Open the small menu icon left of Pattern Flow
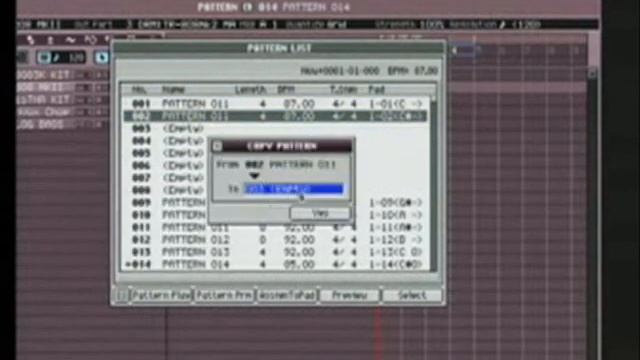Viewport: 640px width, 360px height. tap(121, 295)
